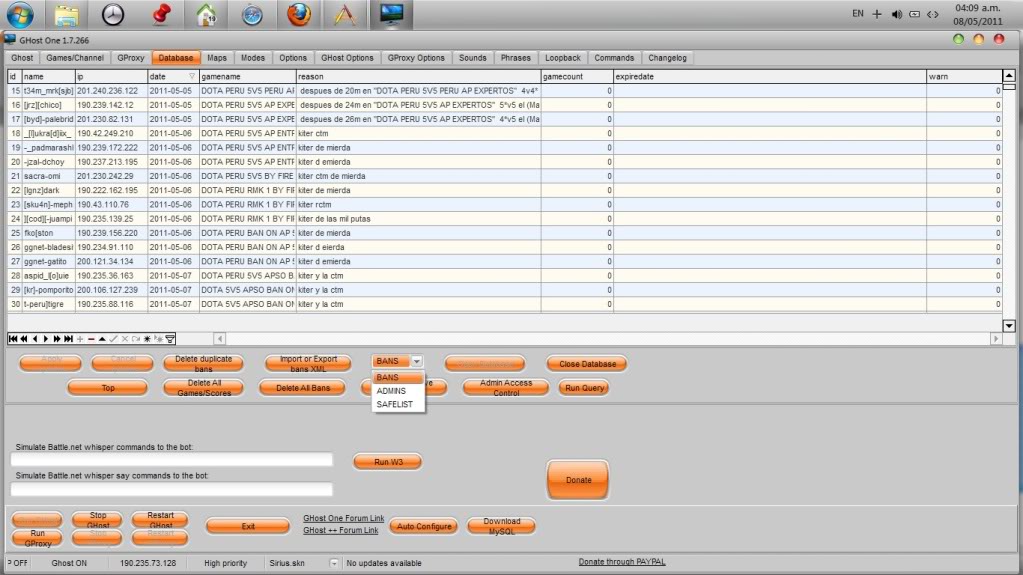1023x575 pixels.
Task: Open red pushpin app in taskbar
Action: tap(160, 14)
